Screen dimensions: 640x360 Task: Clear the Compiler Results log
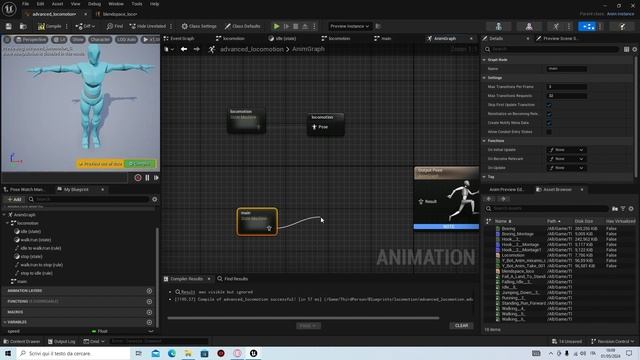pyautogui.click(x=462, y=326)
